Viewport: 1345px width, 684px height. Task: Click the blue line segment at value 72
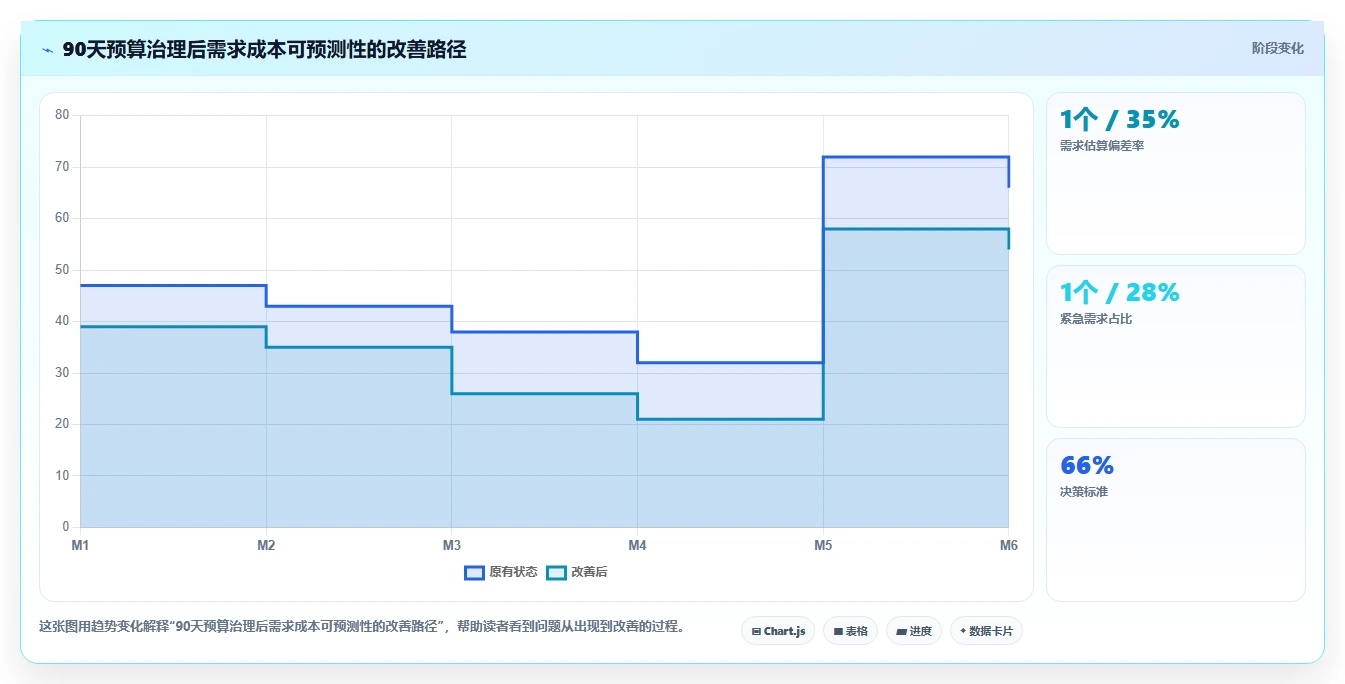916,157
